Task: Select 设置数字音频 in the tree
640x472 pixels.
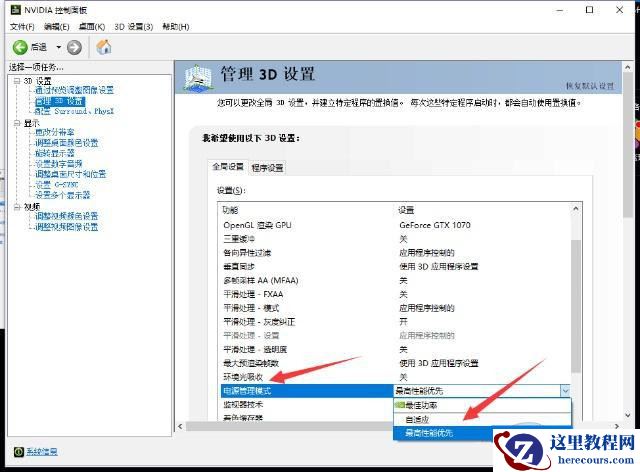Action: pos(59,164)
